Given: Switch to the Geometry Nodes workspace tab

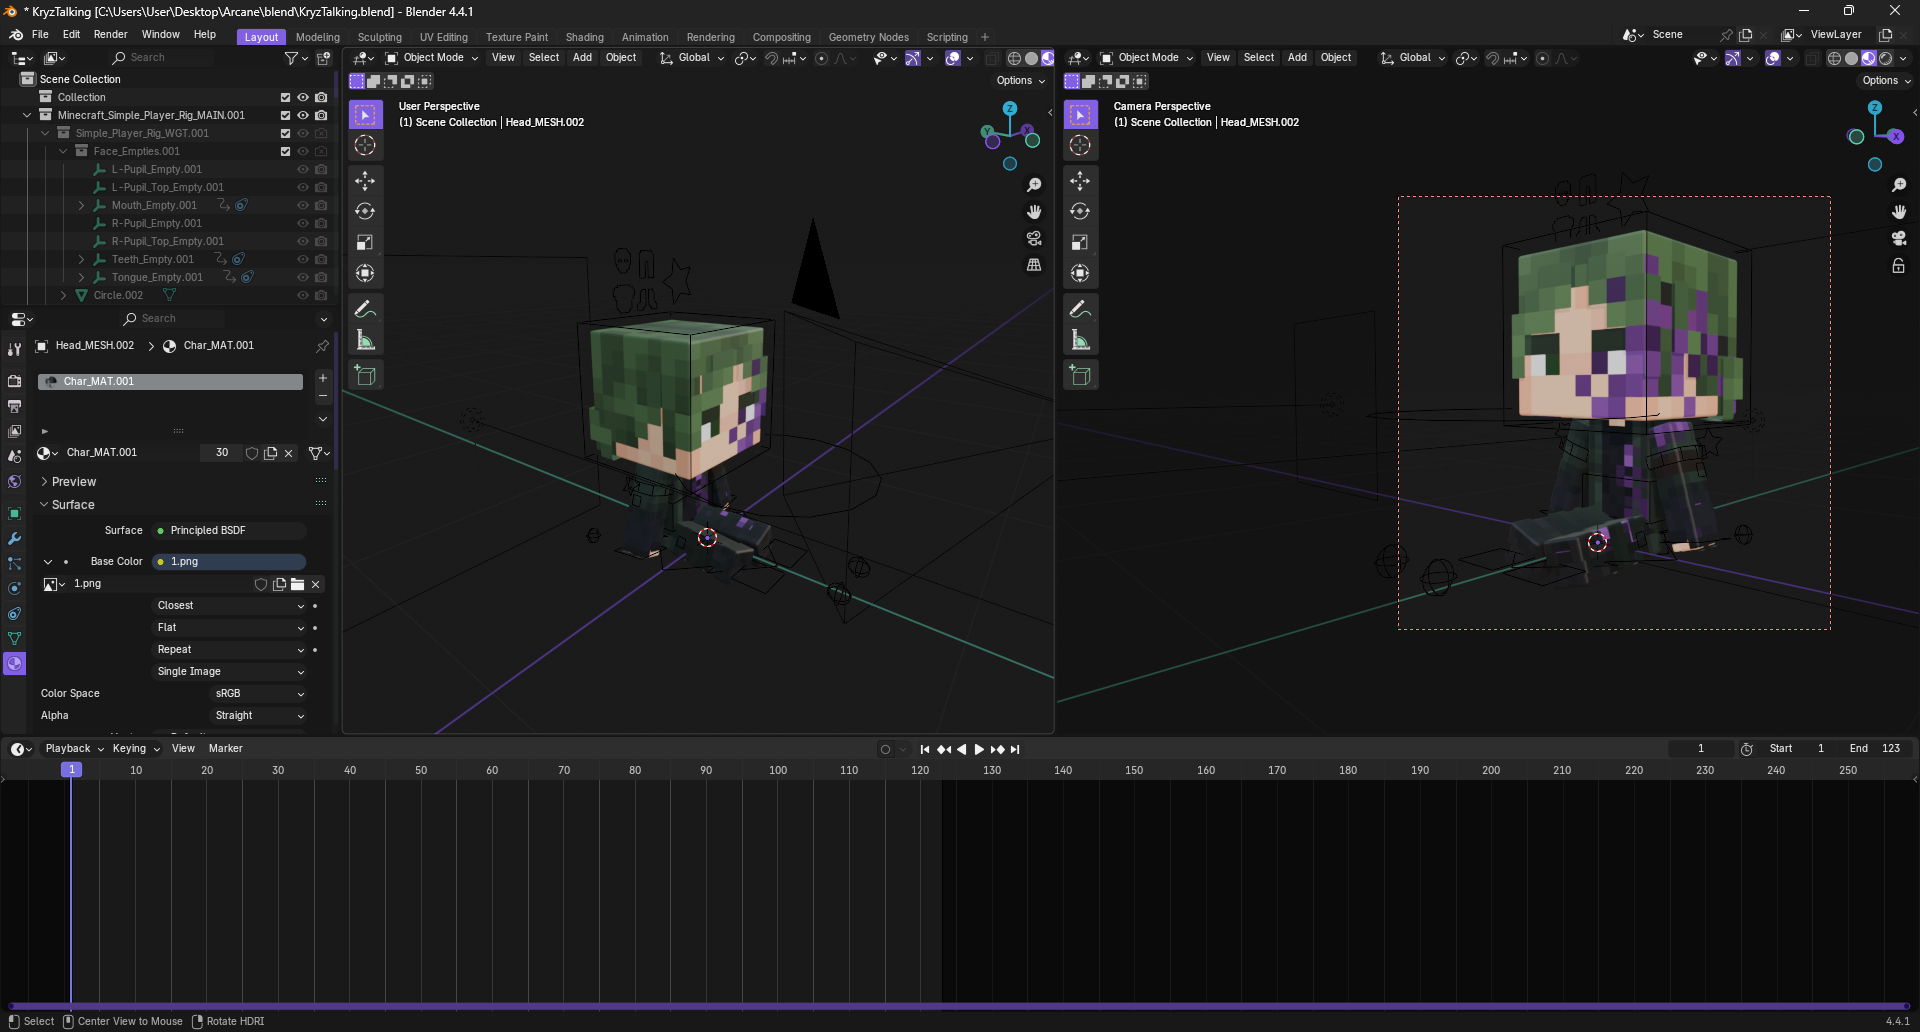Looking at the screenshot, I should 869,37.
